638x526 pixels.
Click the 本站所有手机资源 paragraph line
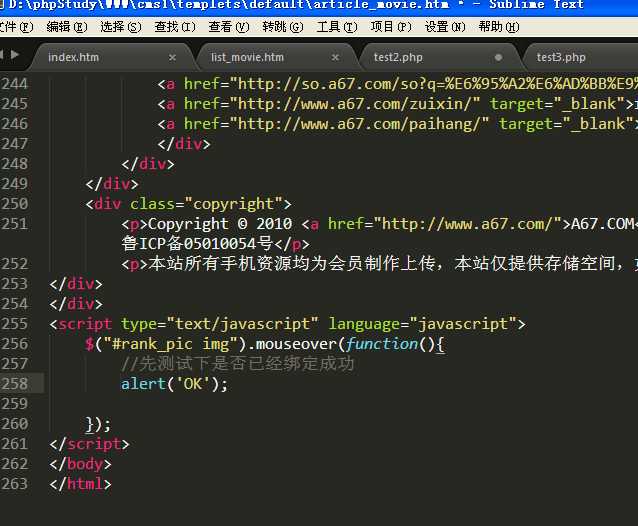pyautogui.click(x=380, y=264)
